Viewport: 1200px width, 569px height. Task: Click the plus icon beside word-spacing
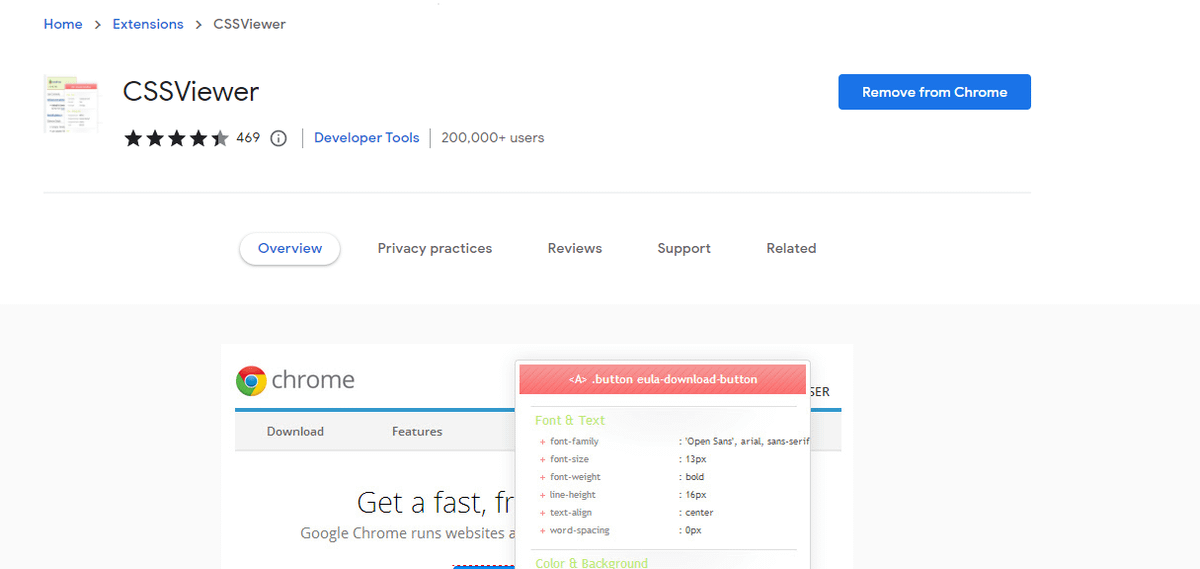point(542,531)
